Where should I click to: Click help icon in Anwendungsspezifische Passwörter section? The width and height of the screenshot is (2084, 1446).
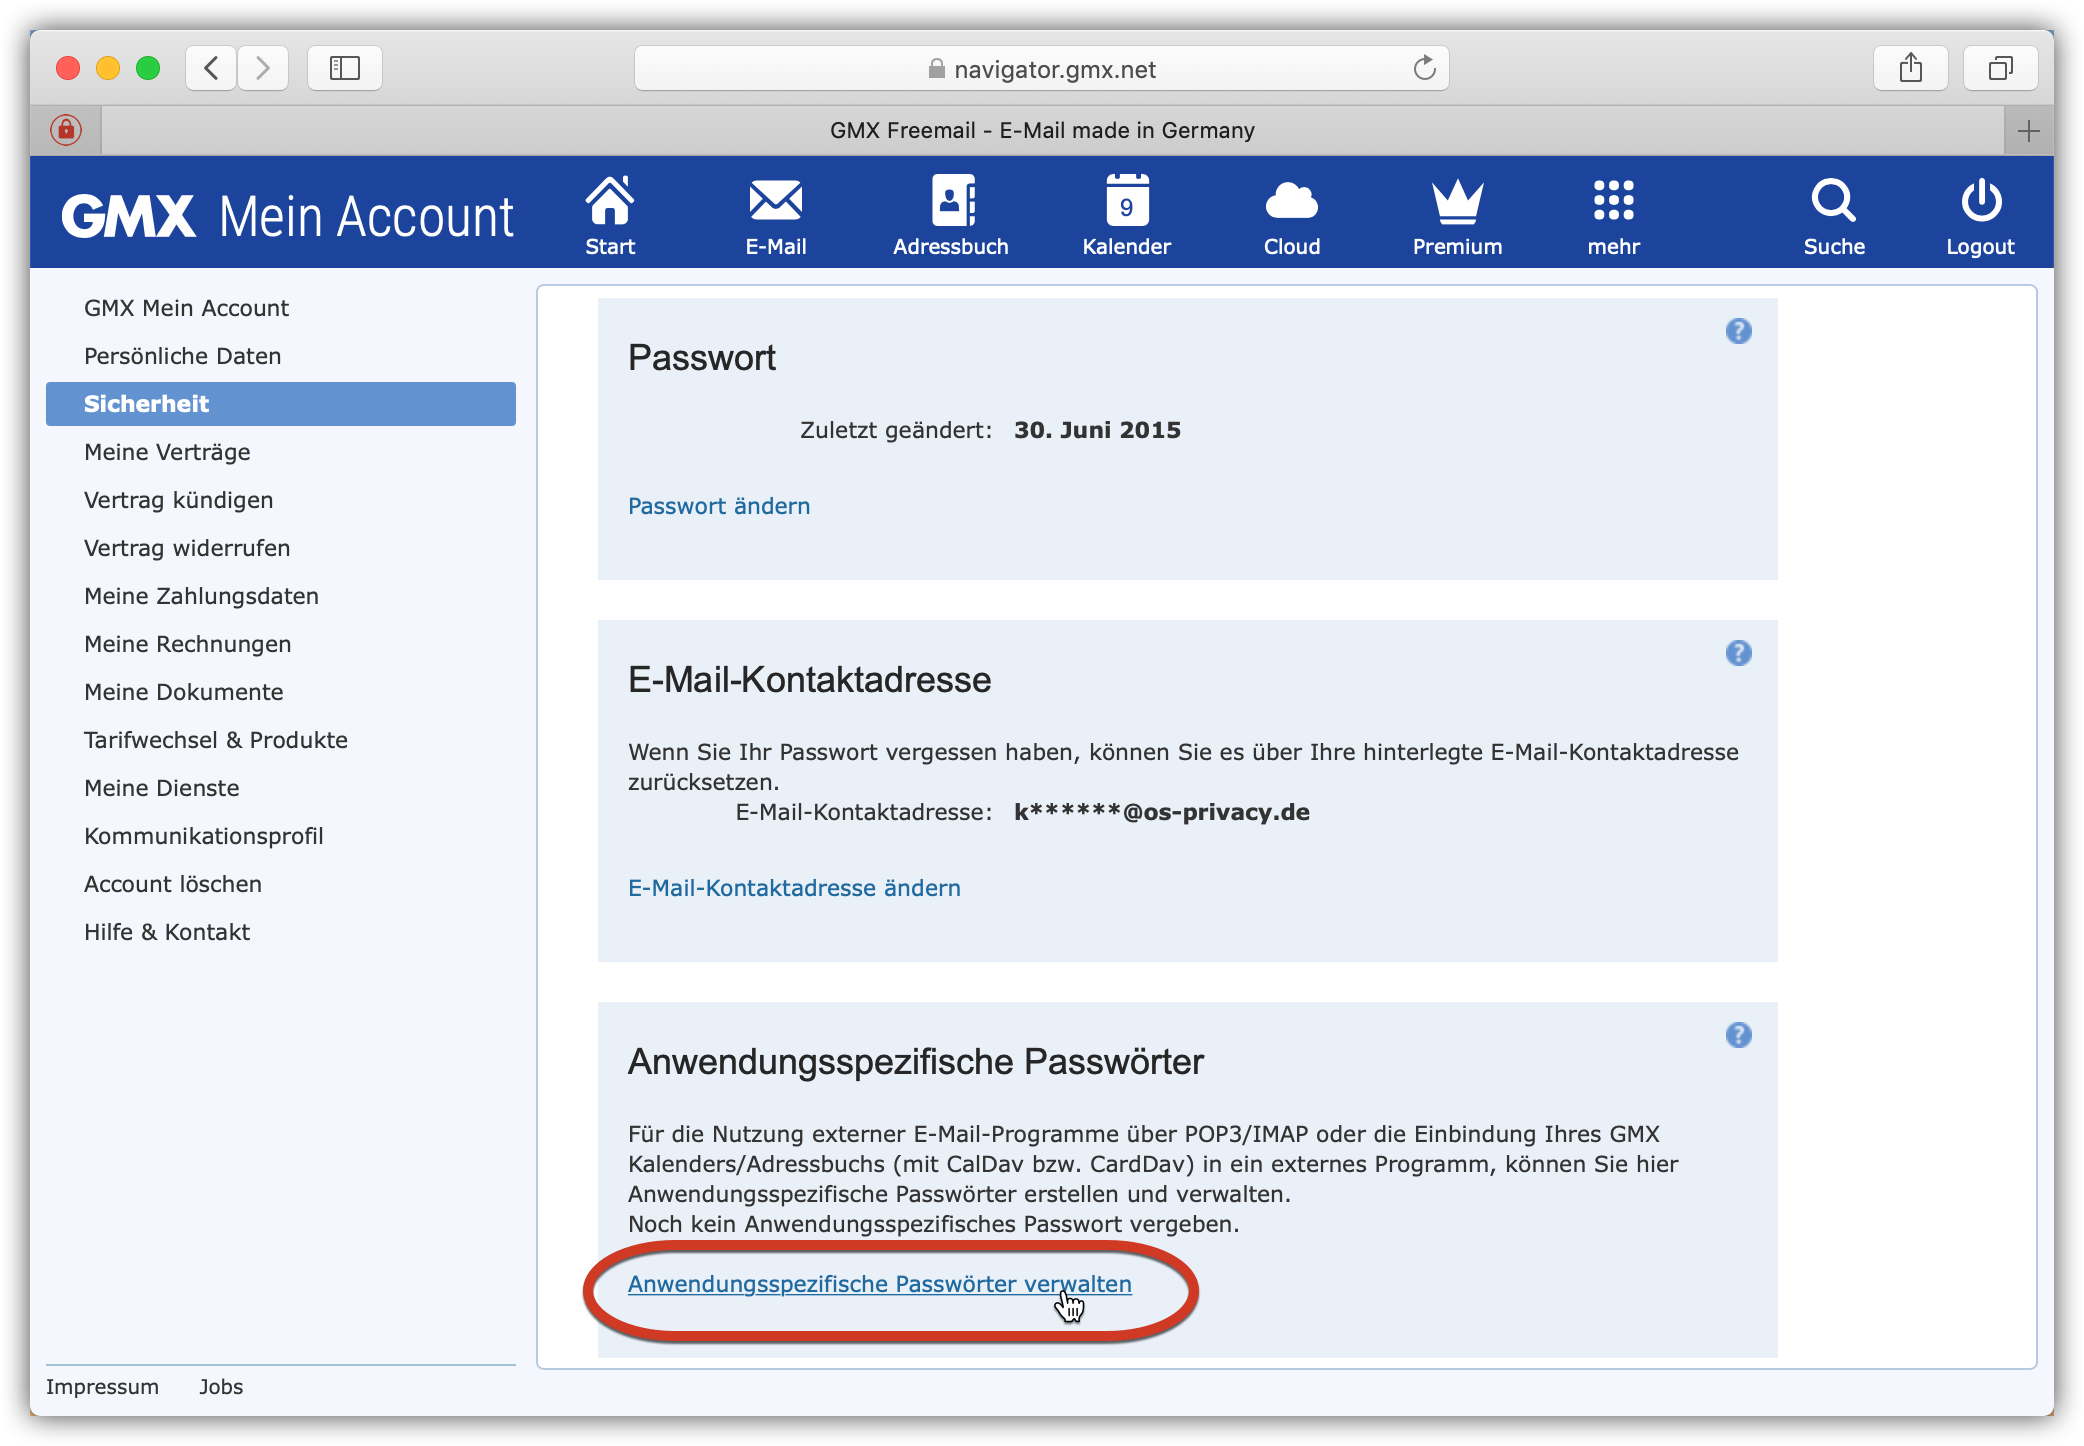(1739, 1035)
